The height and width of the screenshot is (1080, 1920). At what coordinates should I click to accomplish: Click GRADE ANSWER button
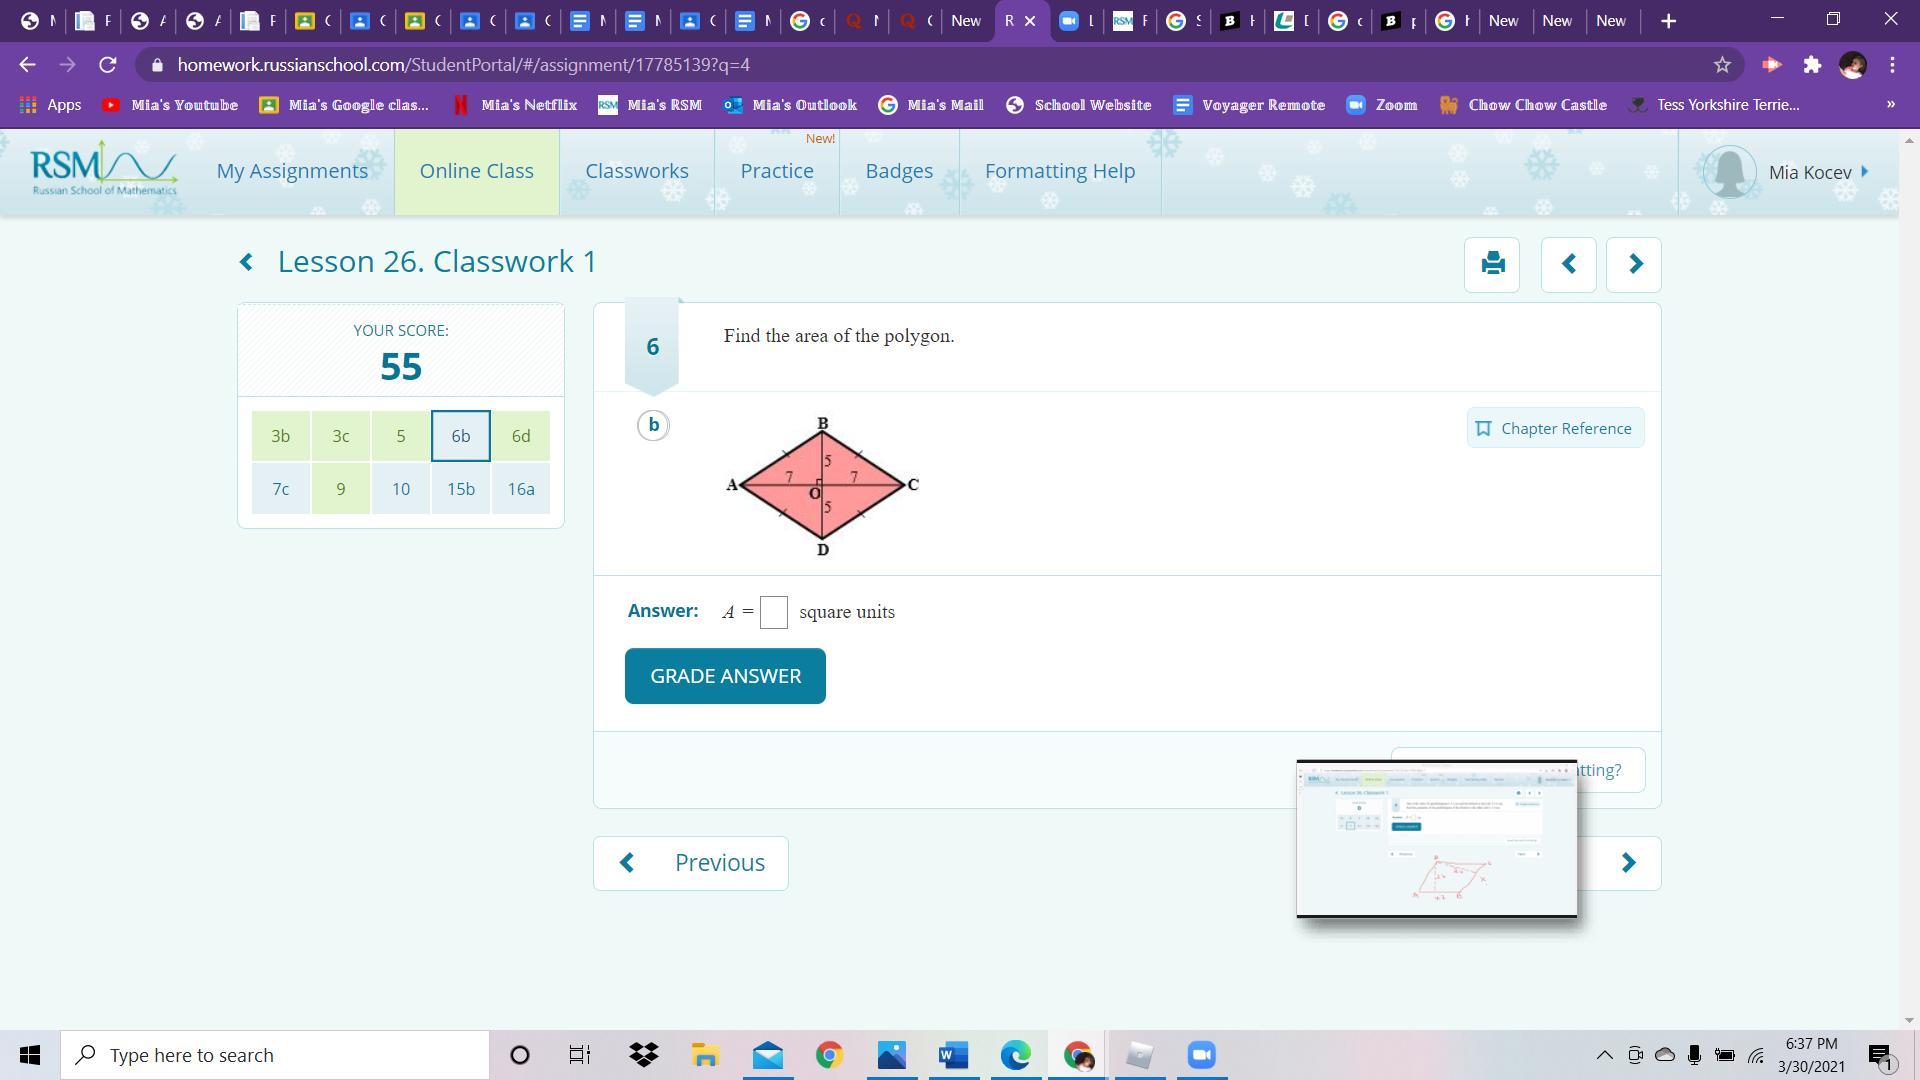point(725,676)
